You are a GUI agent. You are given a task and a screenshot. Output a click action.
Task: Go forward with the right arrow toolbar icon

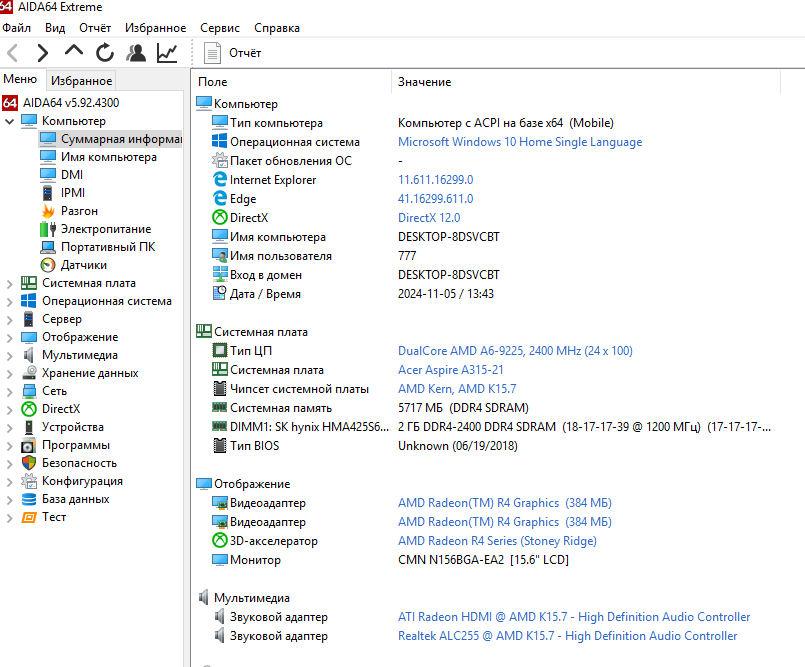click(43, 52)
